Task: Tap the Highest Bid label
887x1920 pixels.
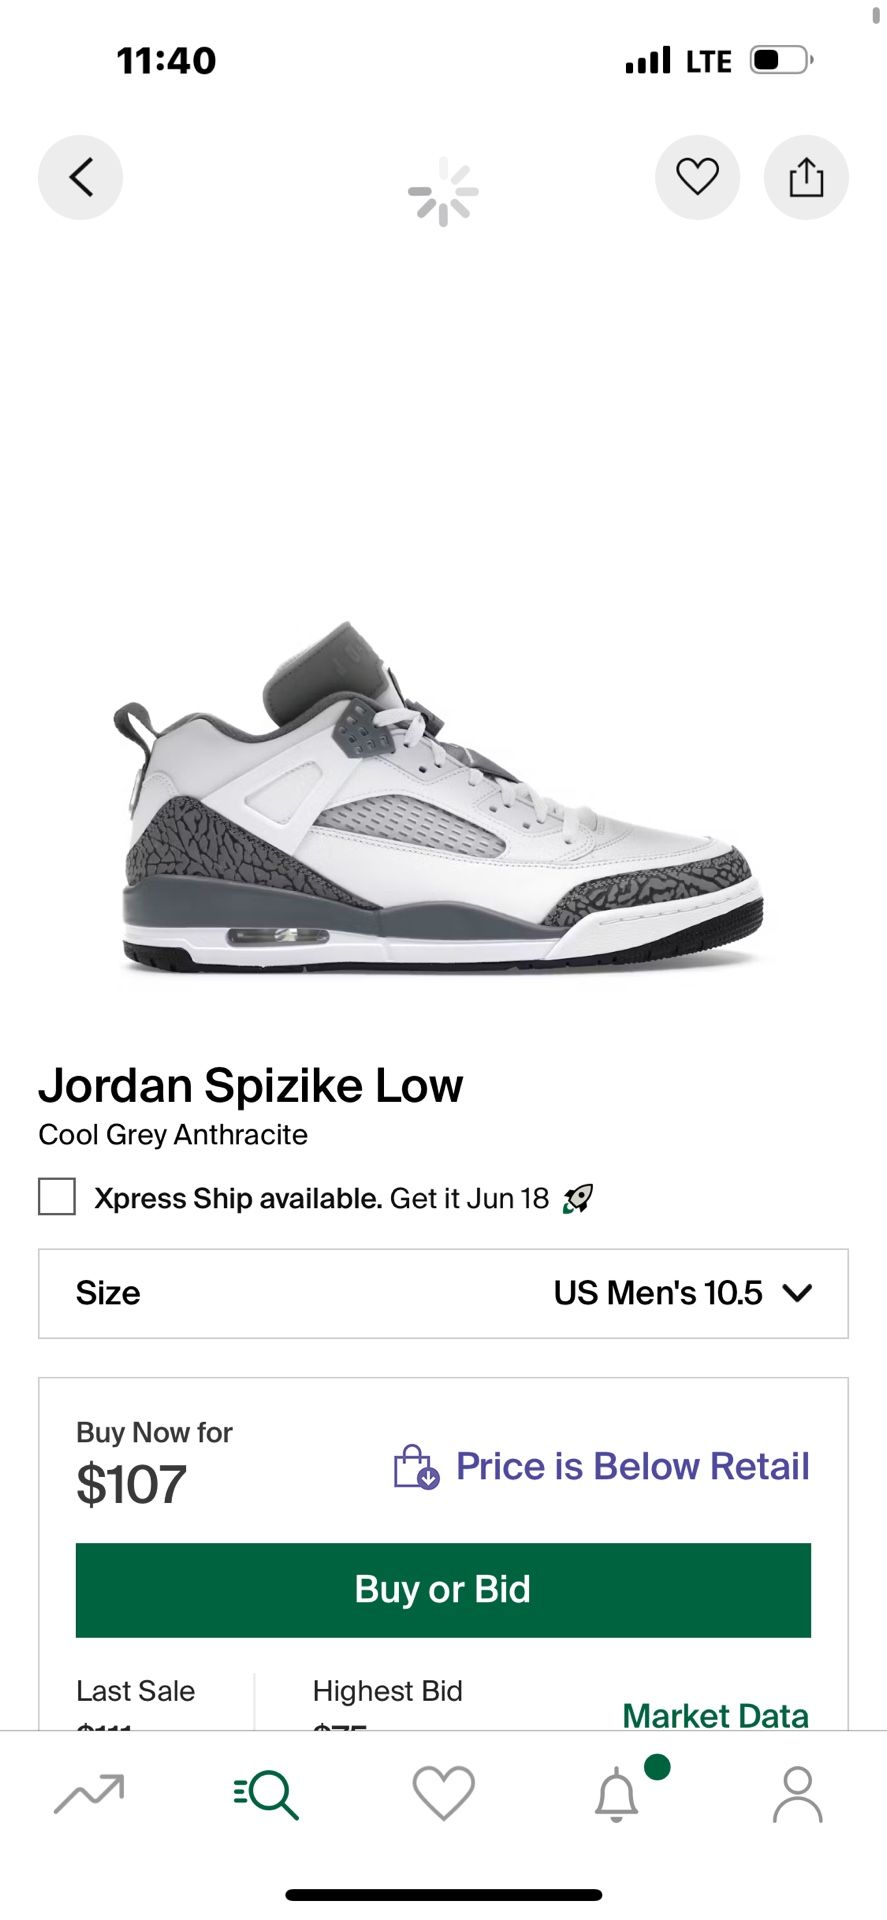Action: [x=387, y=1691]
